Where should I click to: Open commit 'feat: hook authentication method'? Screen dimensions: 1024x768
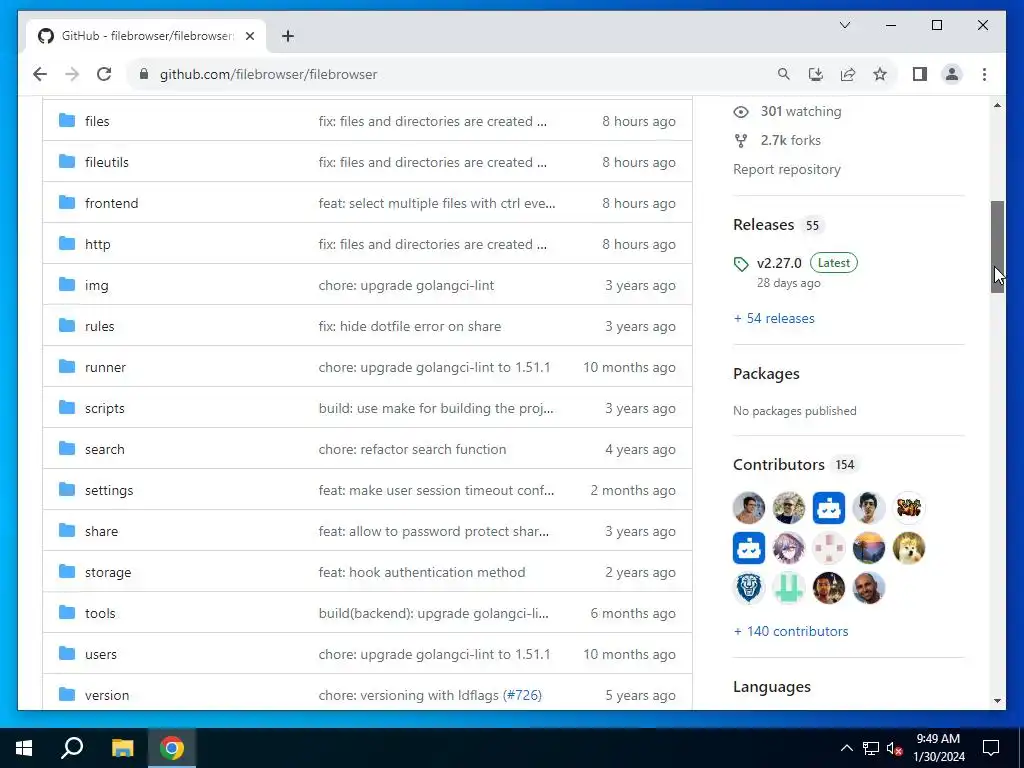tap(422, 573)
